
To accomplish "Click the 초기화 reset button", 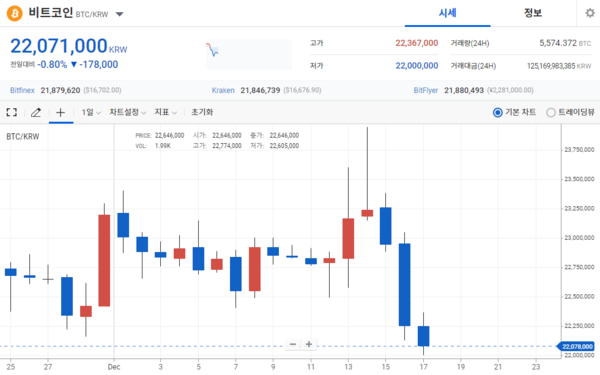I will tap(202, 112).
